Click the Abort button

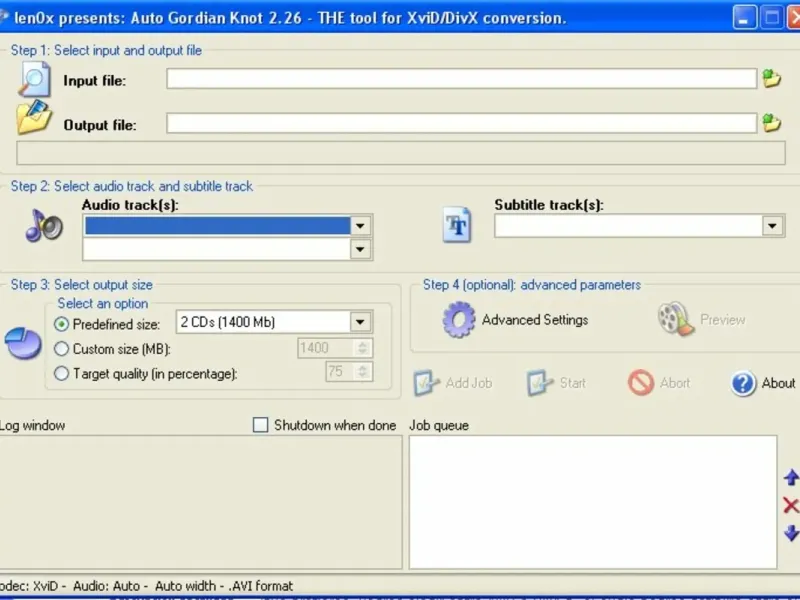pyautogui.click(x=659, y=383)
